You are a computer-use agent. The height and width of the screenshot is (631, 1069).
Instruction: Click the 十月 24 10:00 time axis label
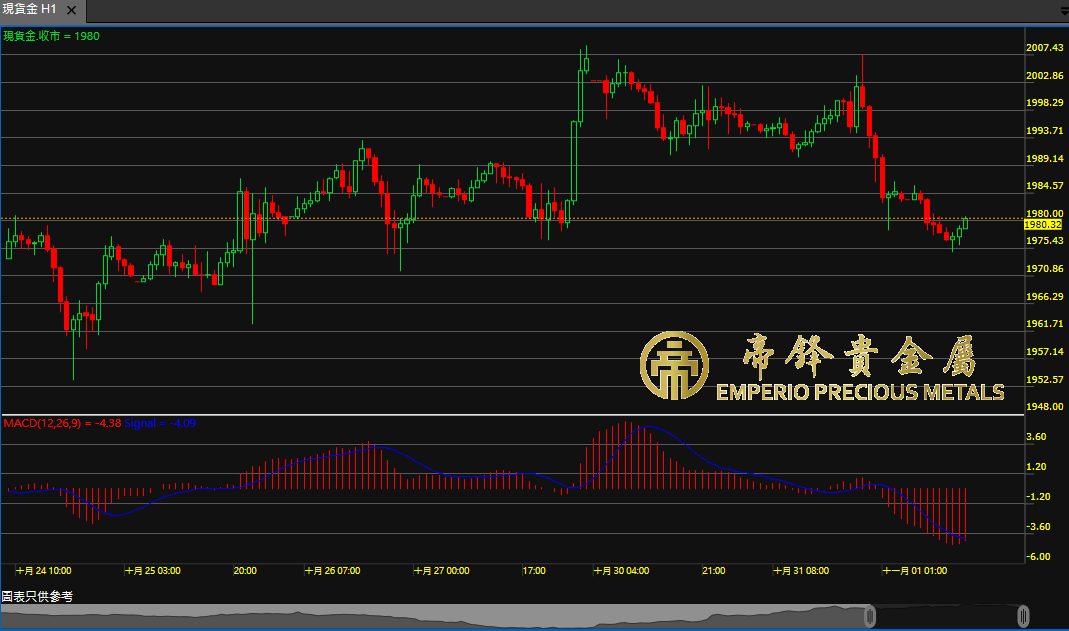[44, 570]
